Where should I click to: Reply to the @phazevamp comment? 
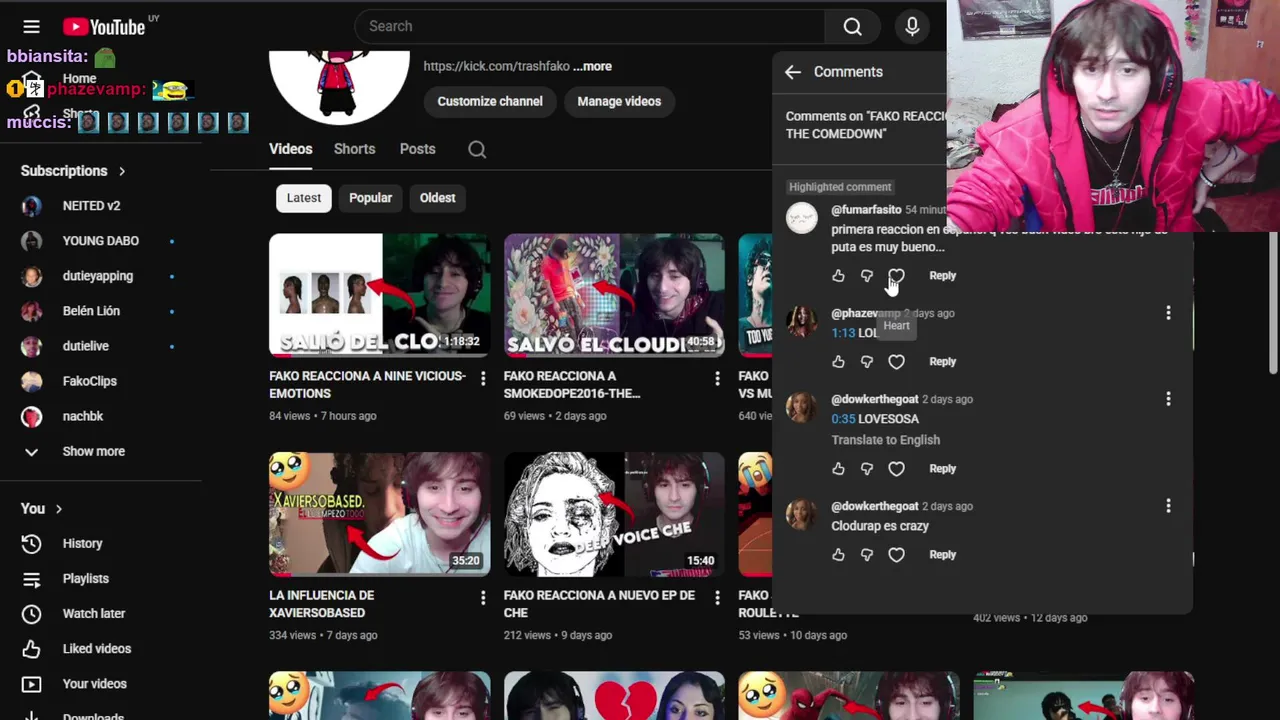coord(942,362)
